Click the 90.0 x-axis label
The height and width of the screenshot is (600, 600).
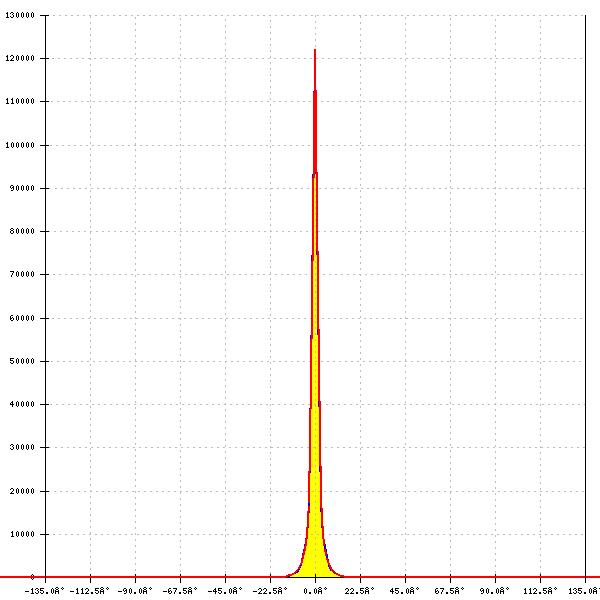pyautogui.click(x=495, y=591)
